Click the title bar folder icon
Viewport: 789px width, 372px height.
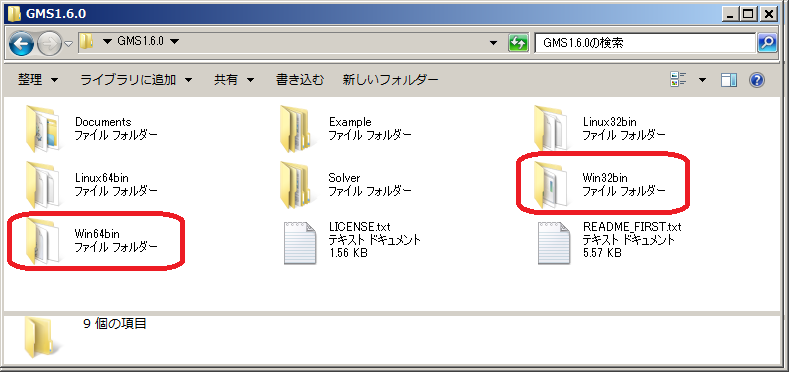tap(14, 14)
